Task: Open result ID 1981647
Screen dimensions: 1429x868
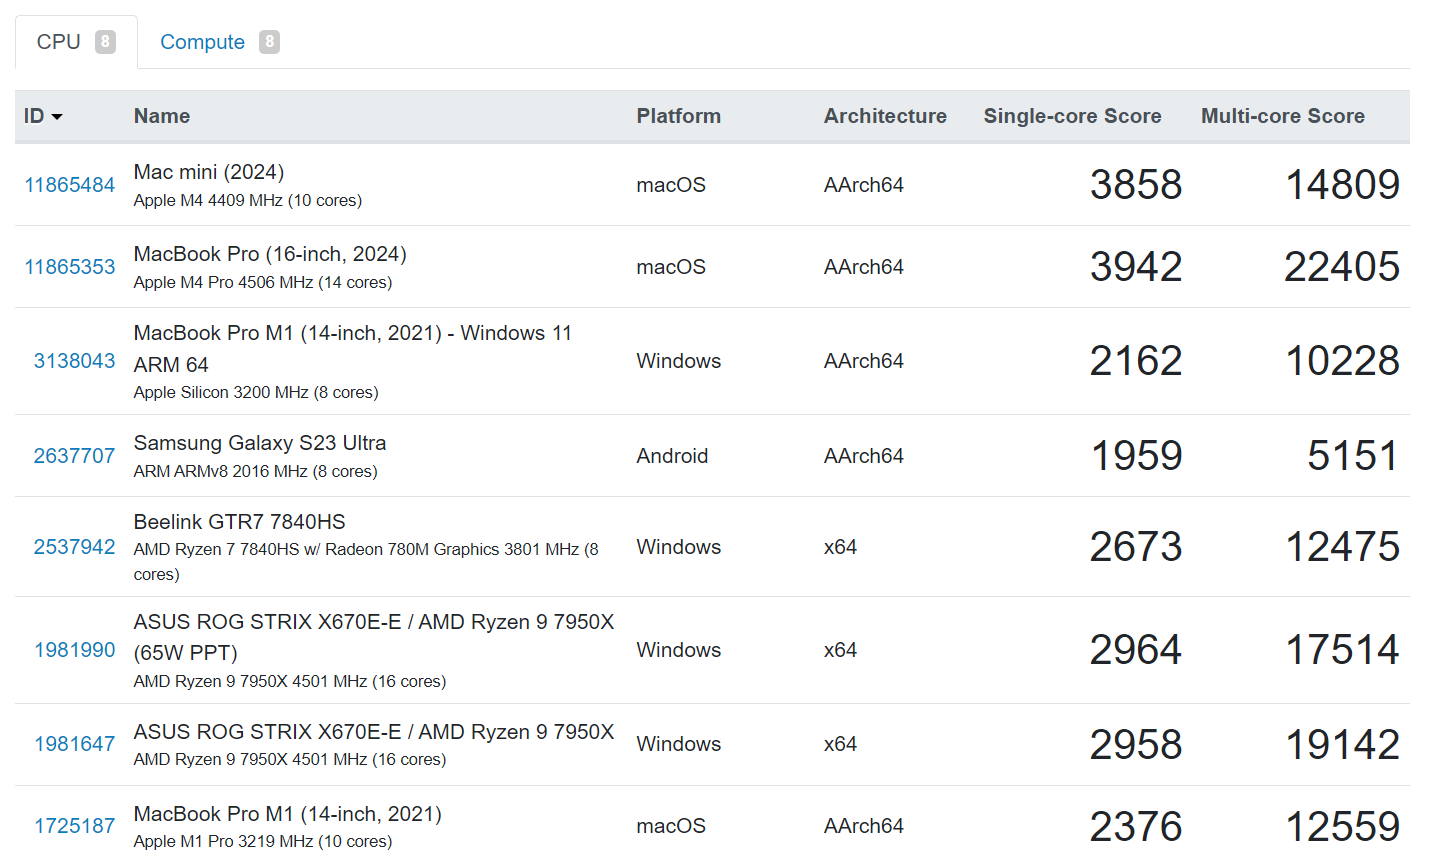Action: point(75,744)
